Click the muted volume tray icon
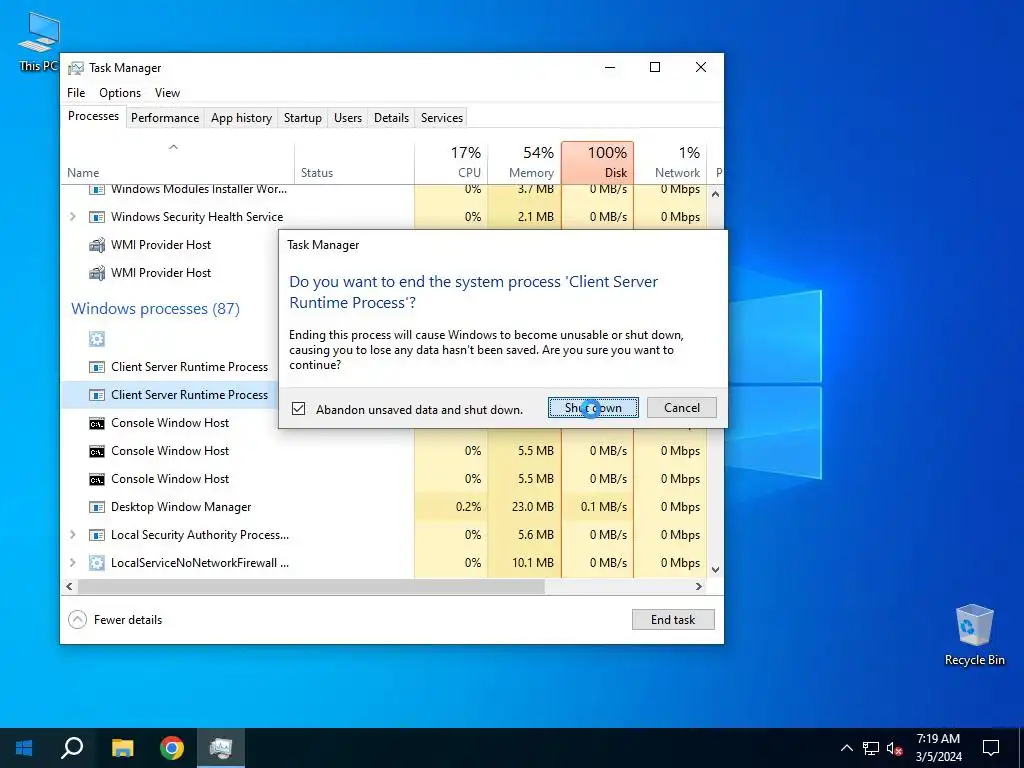Image resolution: width=1024 pixels, height=768 pixels. pos(895,748)
